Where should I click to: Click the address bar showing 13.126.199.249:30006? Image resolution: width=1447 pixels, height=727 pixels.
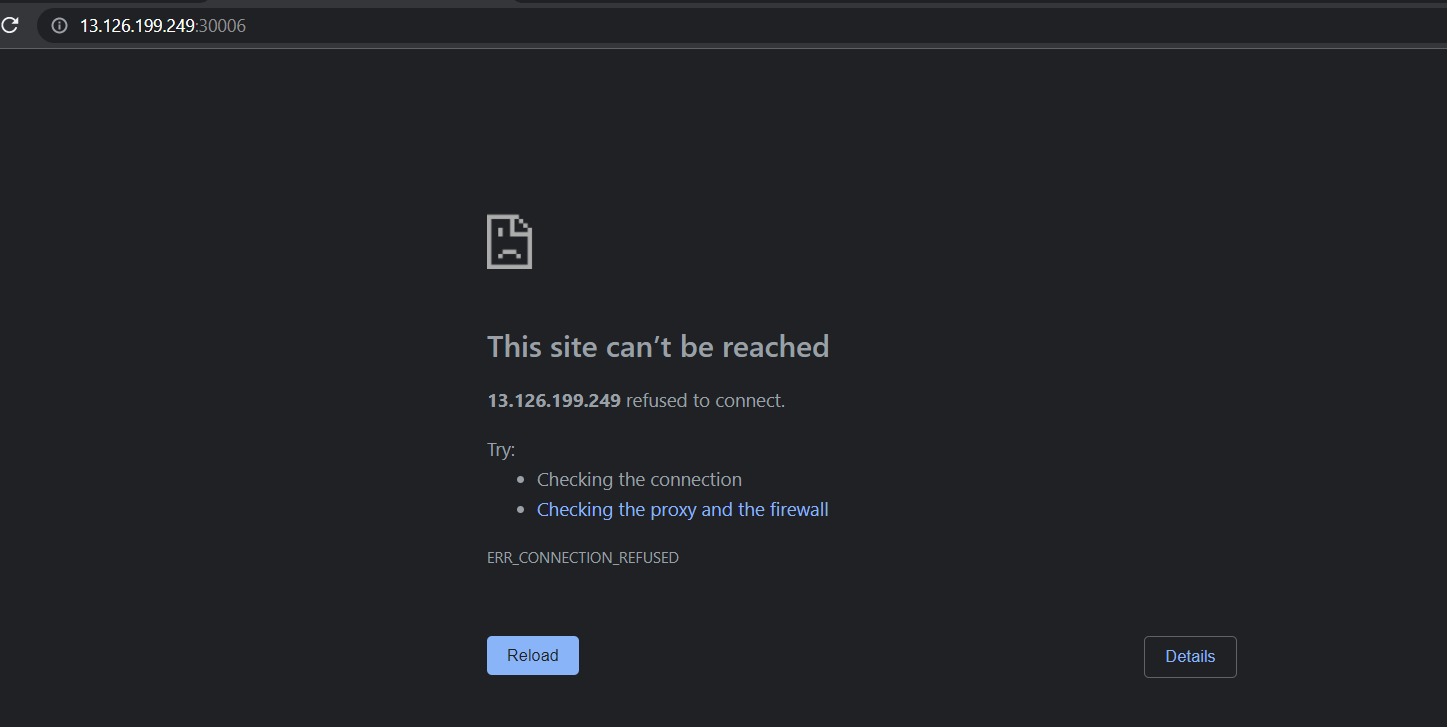742,26
